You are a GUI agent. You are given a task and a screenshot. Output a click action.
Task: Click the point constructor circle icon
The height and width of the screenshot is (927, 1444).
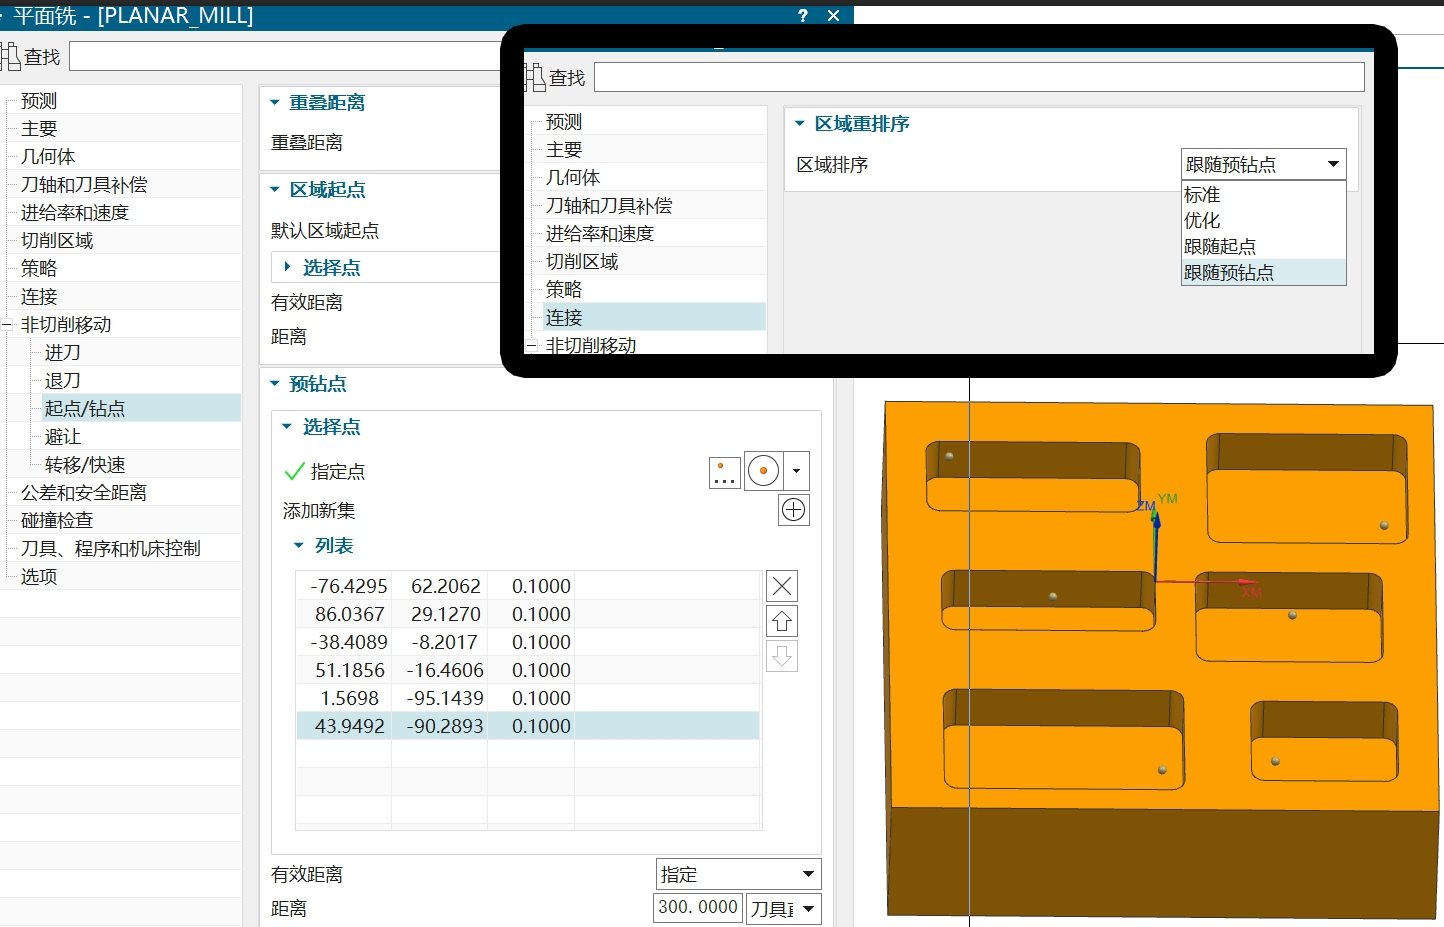coord(764,470)
